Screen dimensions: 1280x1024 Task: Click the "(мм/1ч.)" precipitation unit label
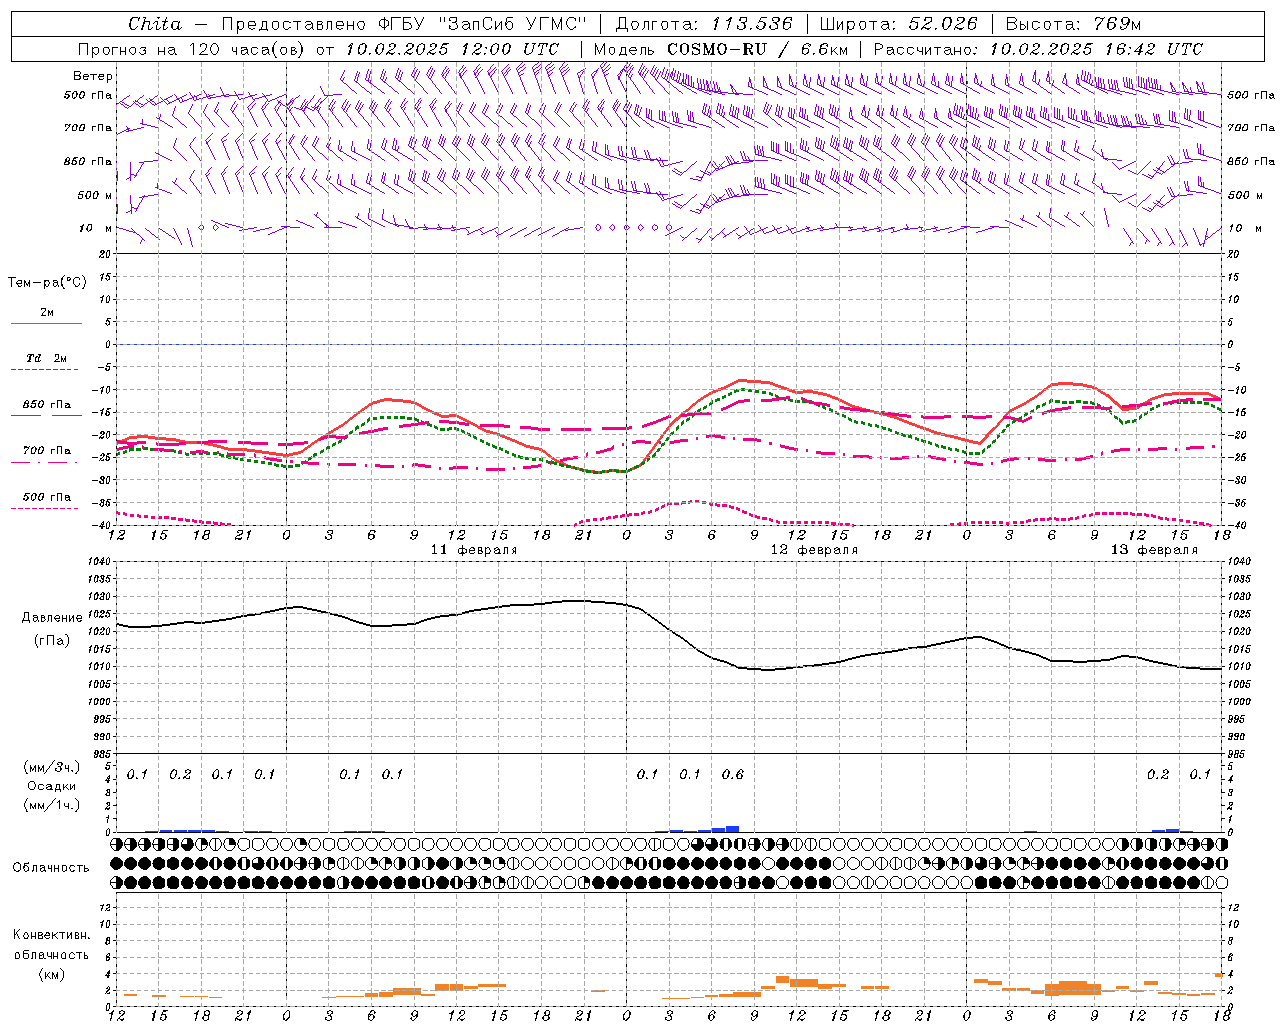pyautogui.click(x=52, y=805)
